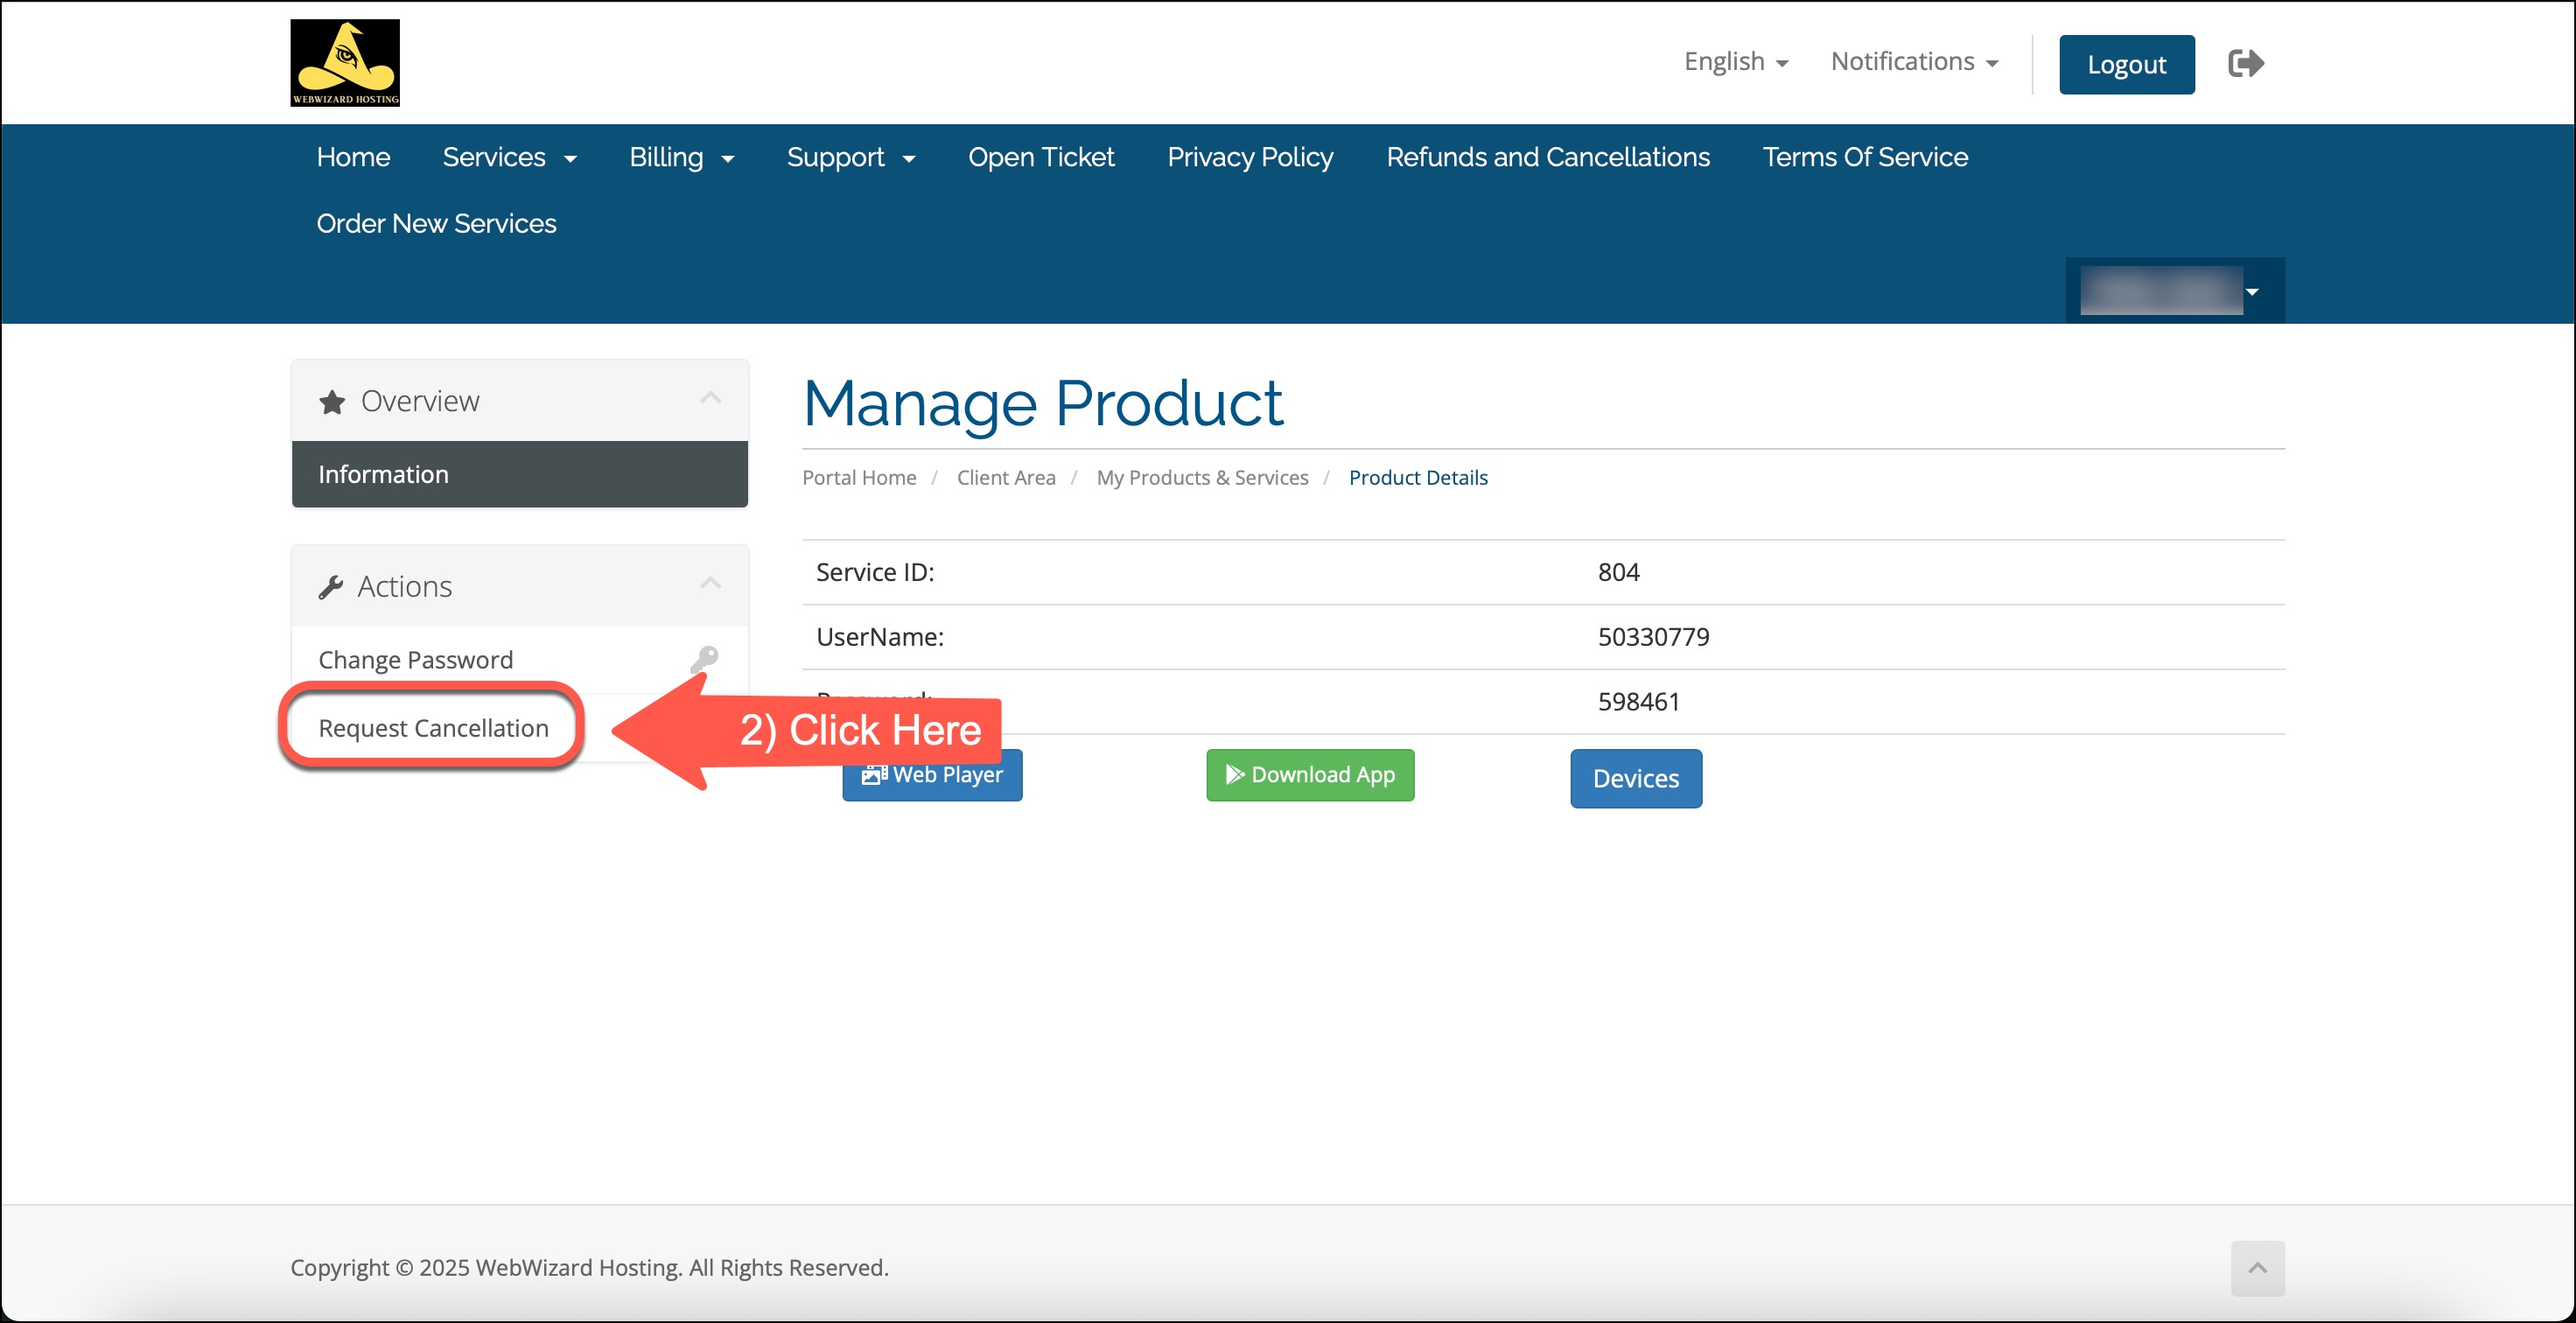Viewport: 2576px width, 1323px height.
Task: Click the Logout button
Action: click(x=2126, y=64)
